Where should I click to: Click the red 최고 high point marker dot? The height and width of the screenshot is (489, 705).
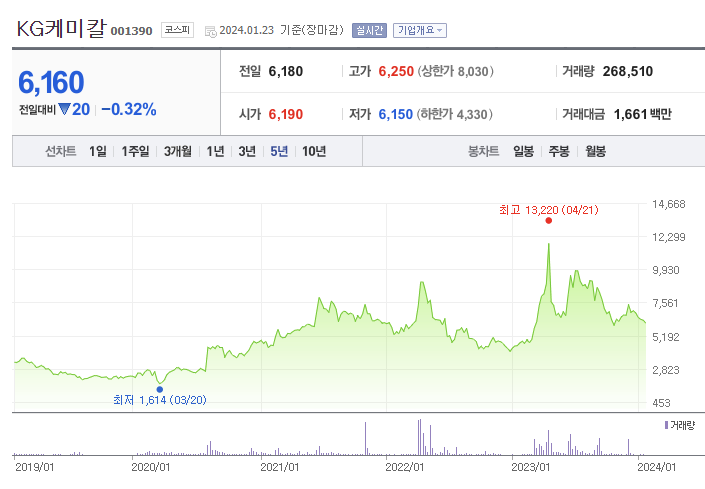click(549, 221)
